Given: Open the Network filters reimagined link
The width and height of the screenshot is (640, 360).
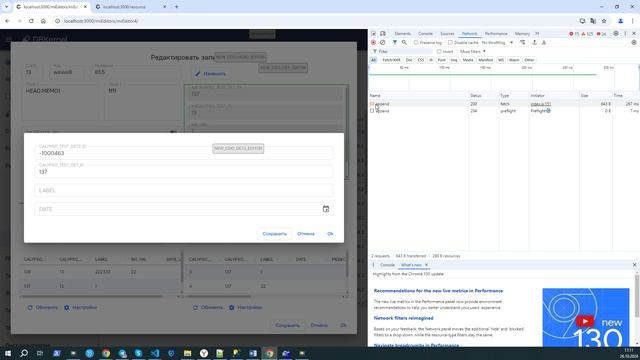Looking at the screenshot, I should click(403, 318).
